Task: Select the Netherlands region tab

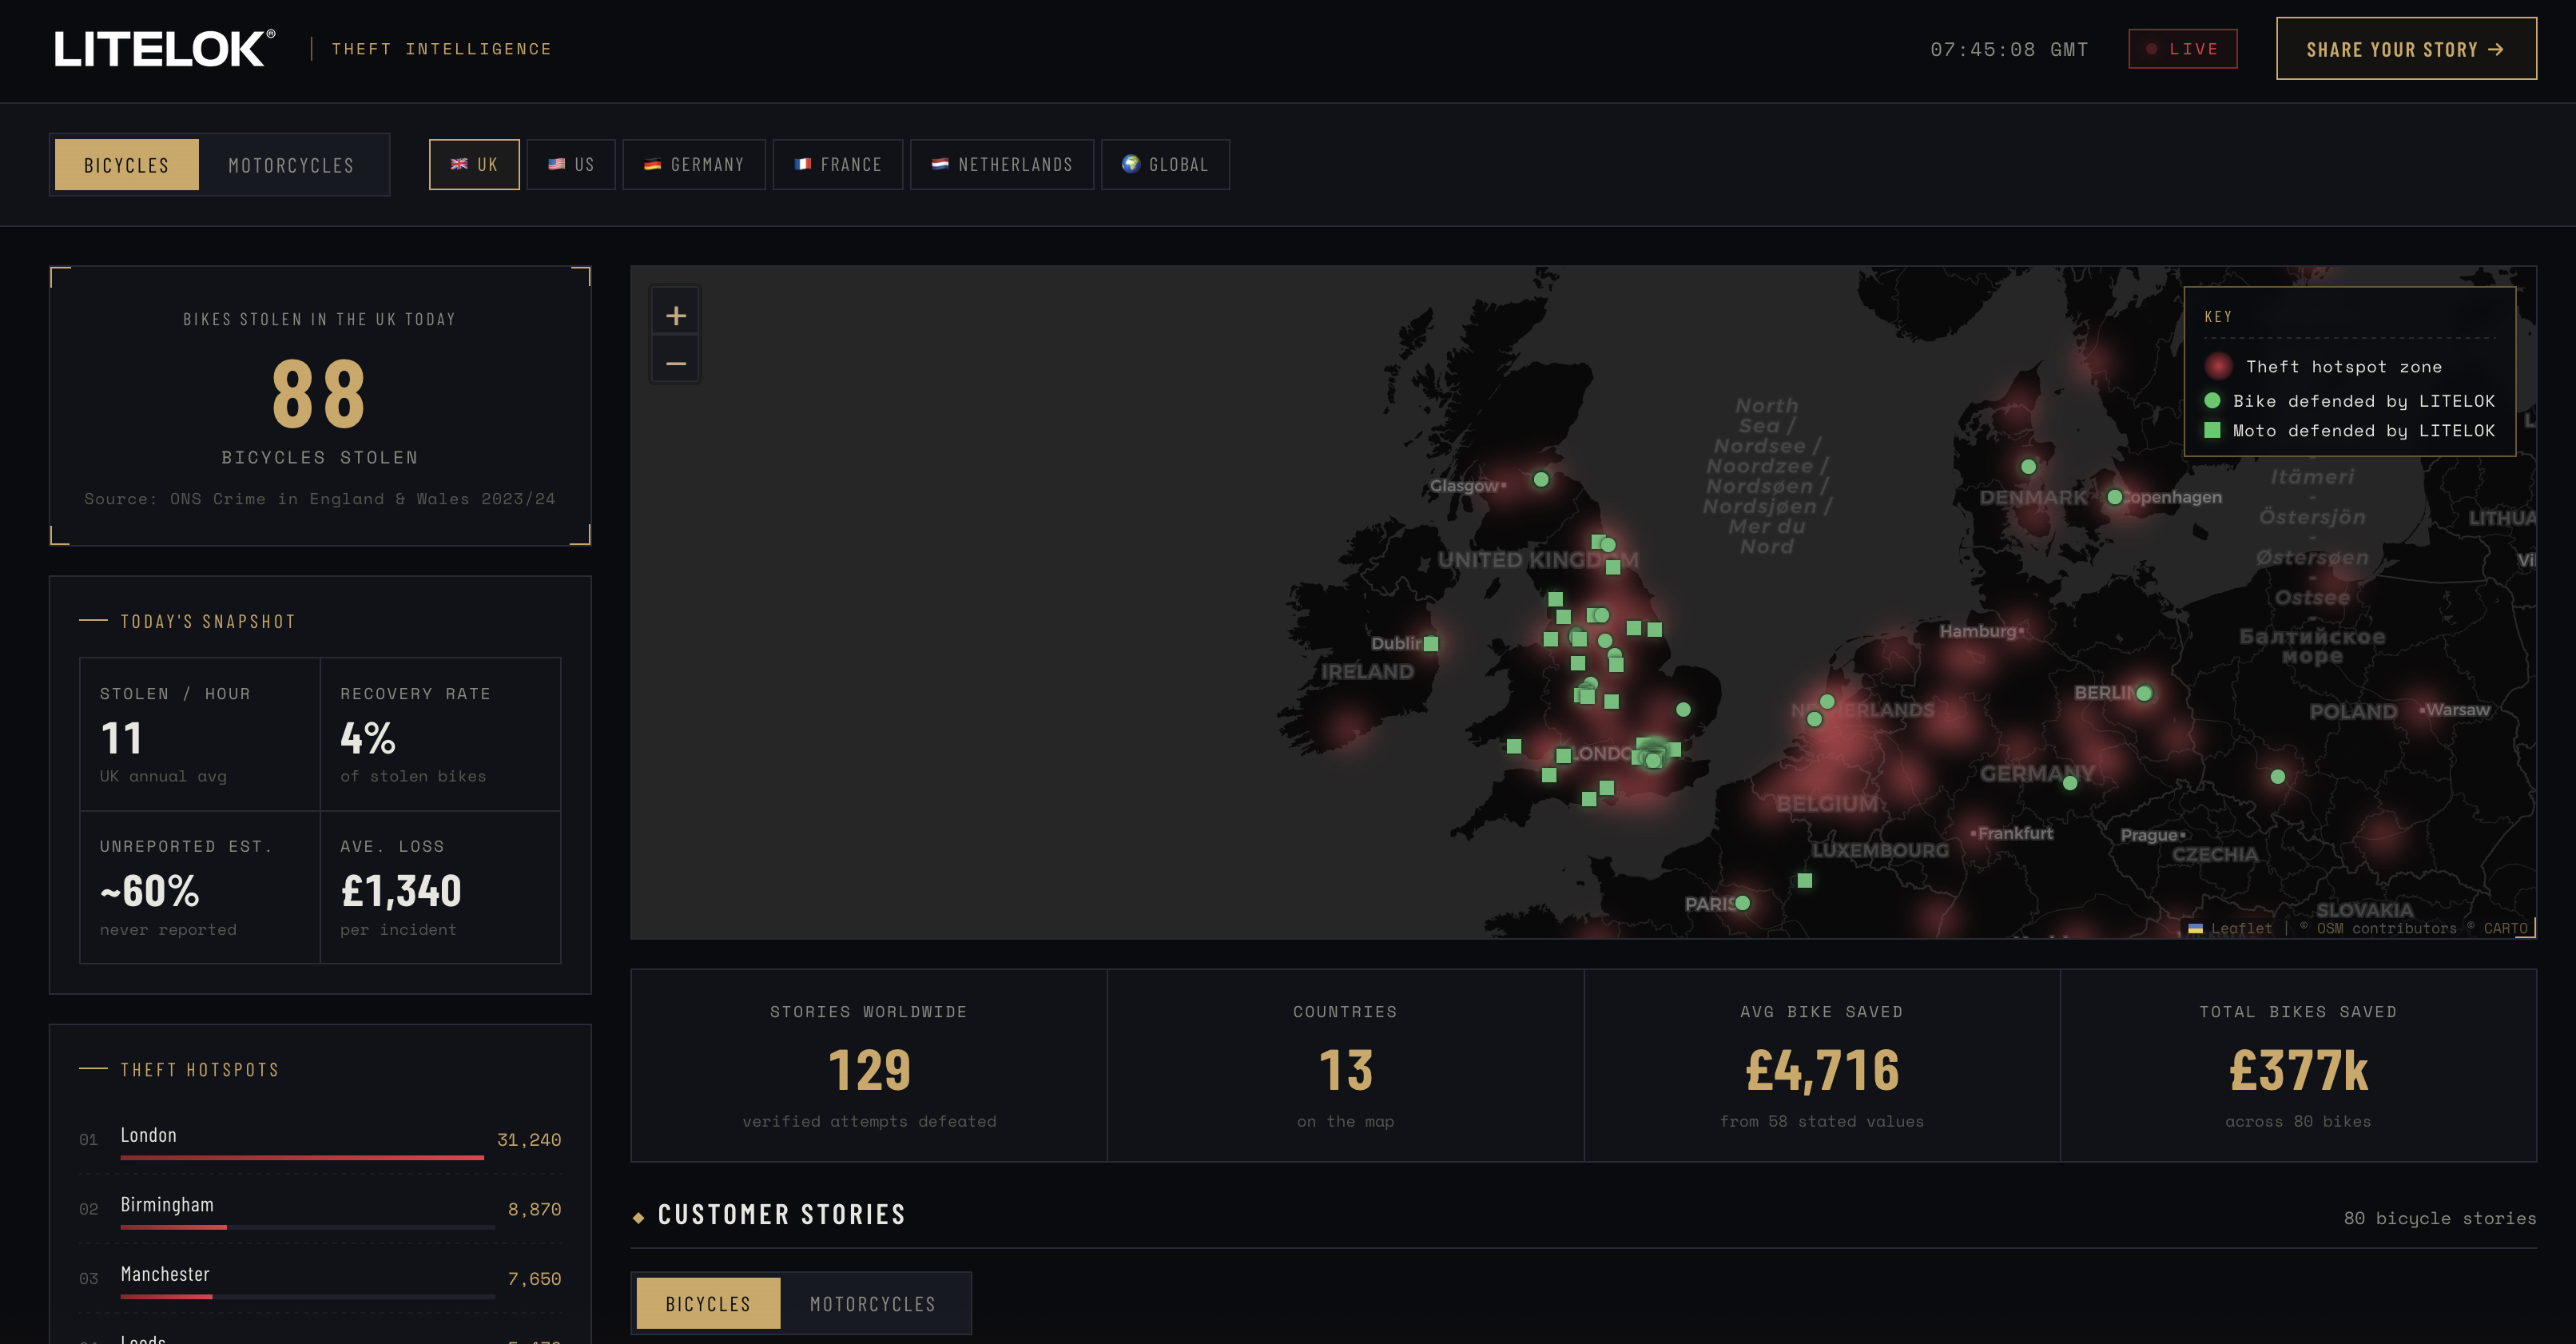Action: tap(1002, 165)
